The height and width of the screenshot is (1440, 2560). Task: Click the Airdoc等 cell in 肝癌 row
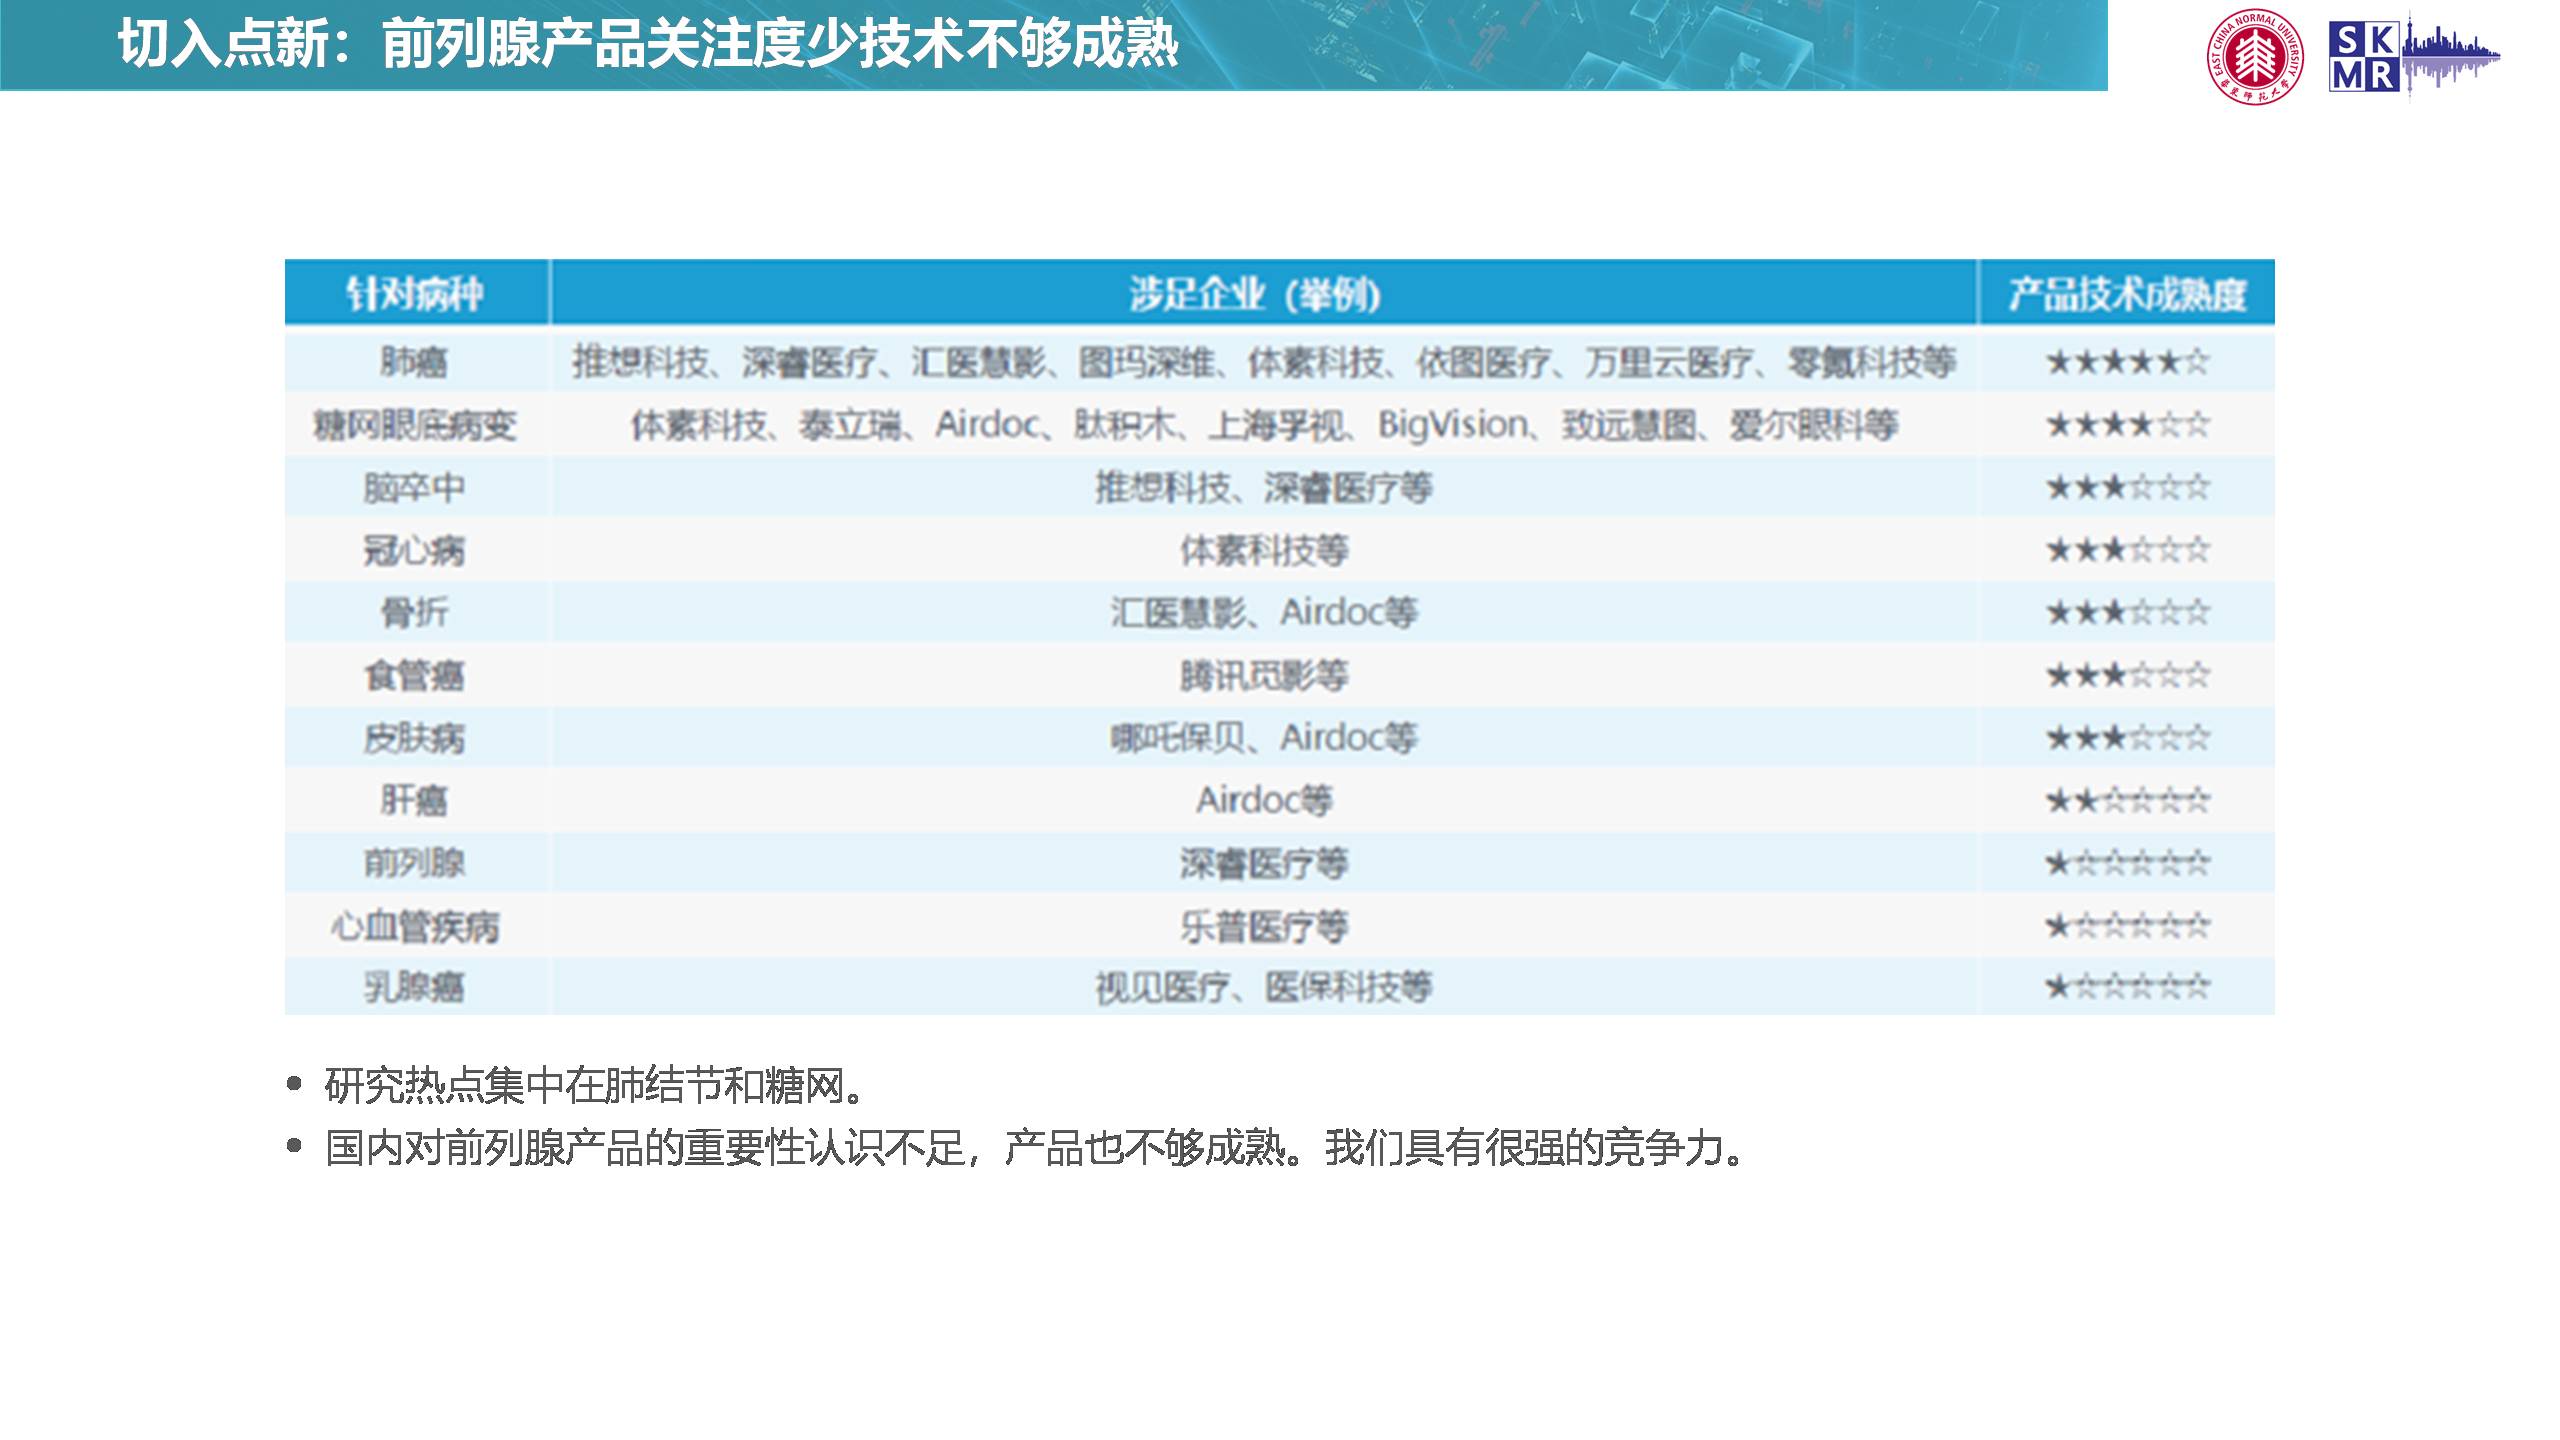click(x=1264, y=800)
